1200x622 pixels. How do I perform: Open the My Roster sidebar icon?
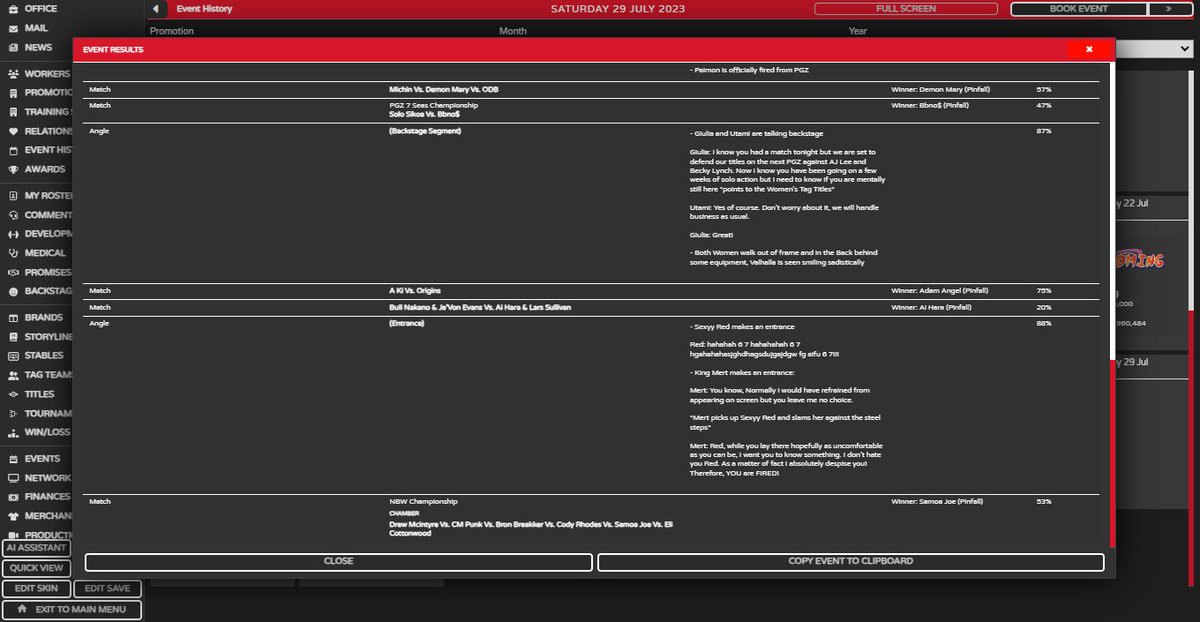point(14,196)
